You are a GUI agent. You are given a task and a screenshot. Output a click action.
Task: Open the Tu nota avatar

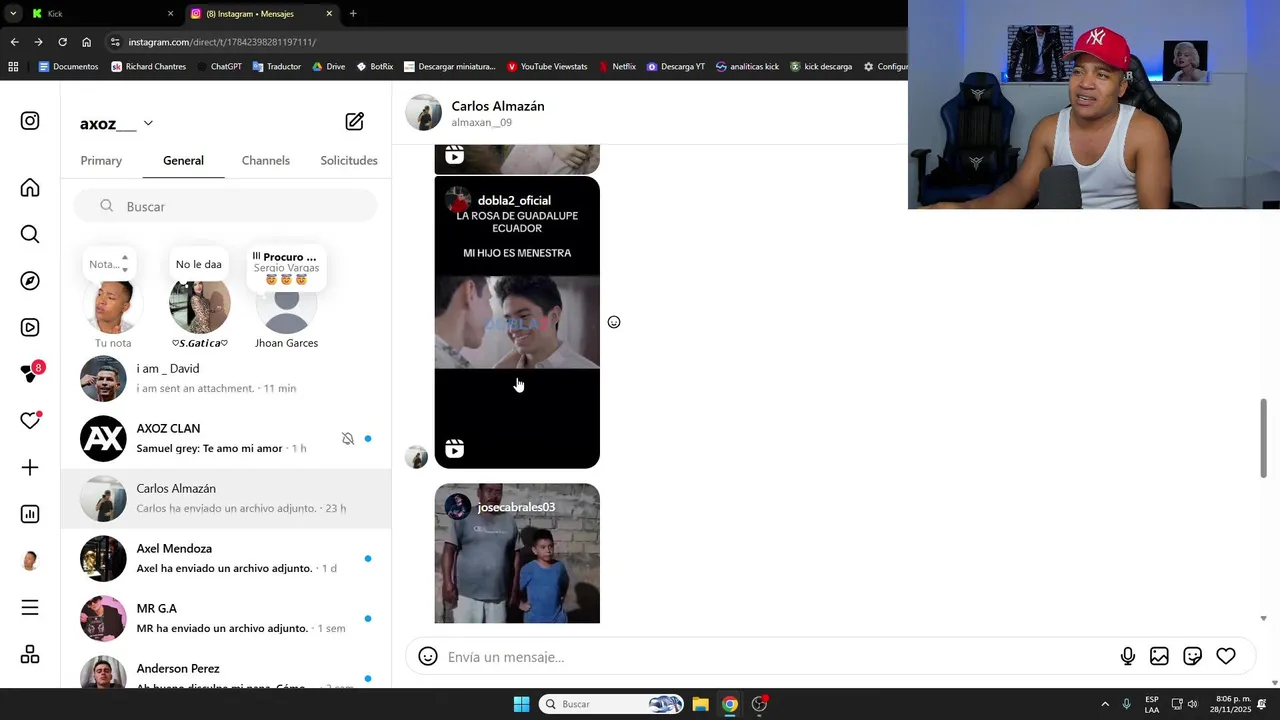coord(113,304)
